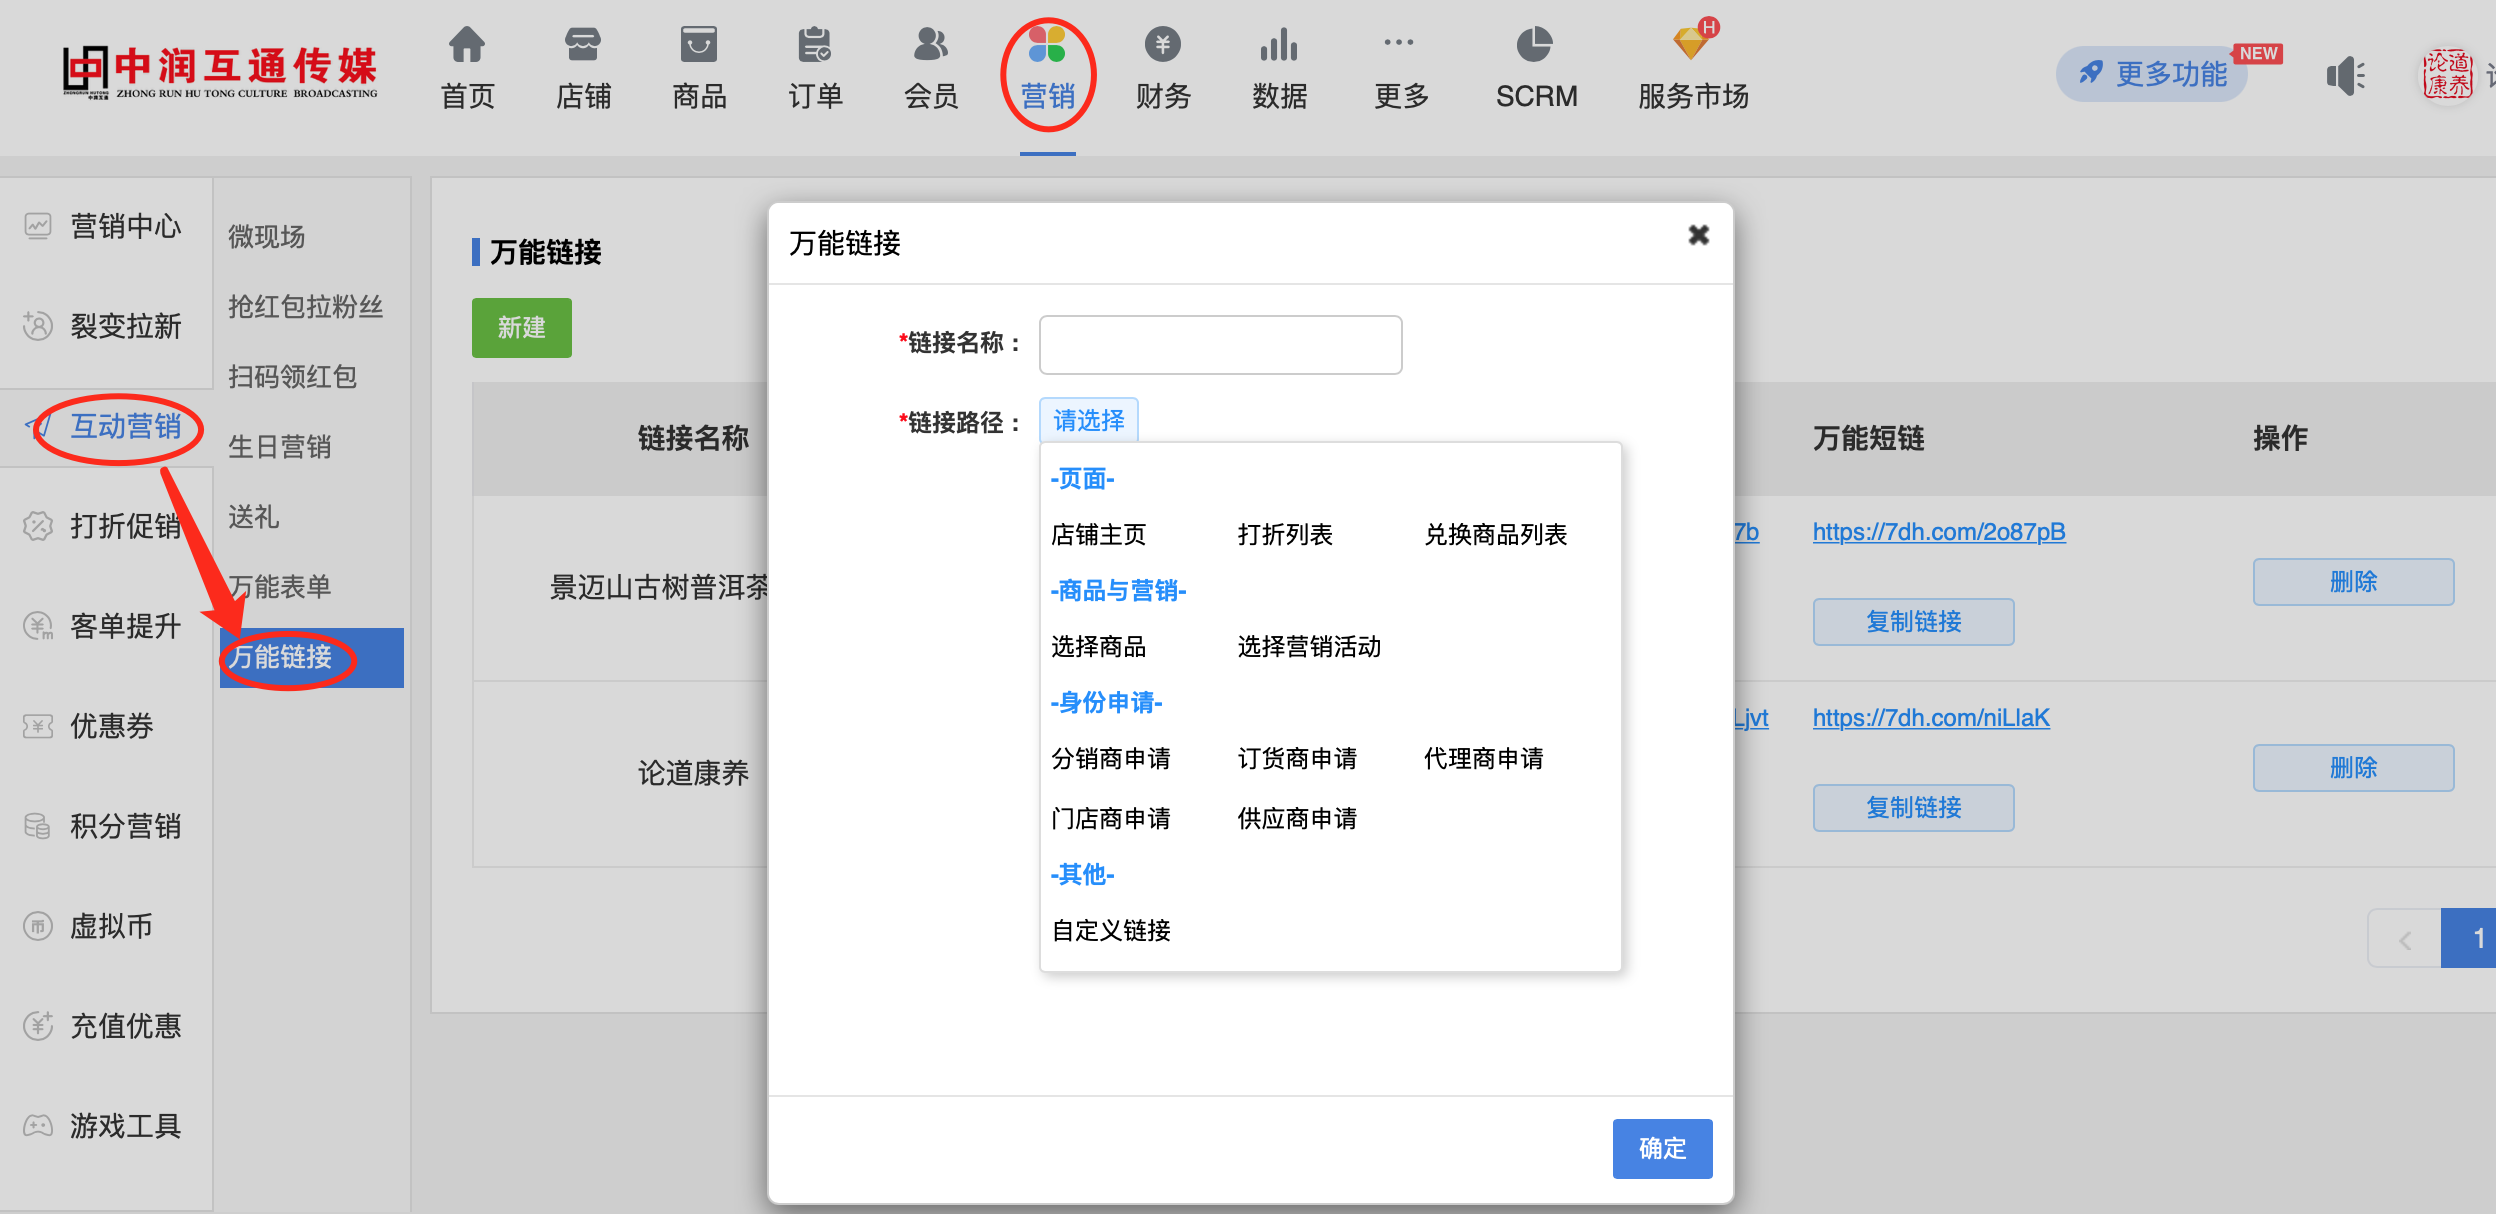Select 店铺主页 from path options
The width and height of the screenshot is (2496, 1214).
click(x=1098, y=535)
